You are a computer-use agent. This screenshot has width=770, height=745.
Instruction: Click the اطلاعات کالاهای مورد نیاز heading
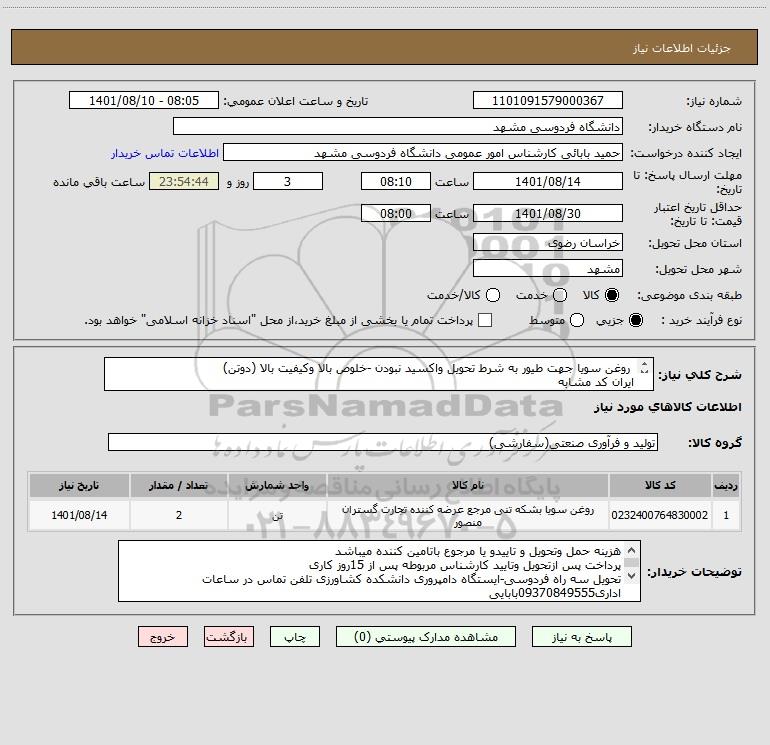tap(667, 407)
